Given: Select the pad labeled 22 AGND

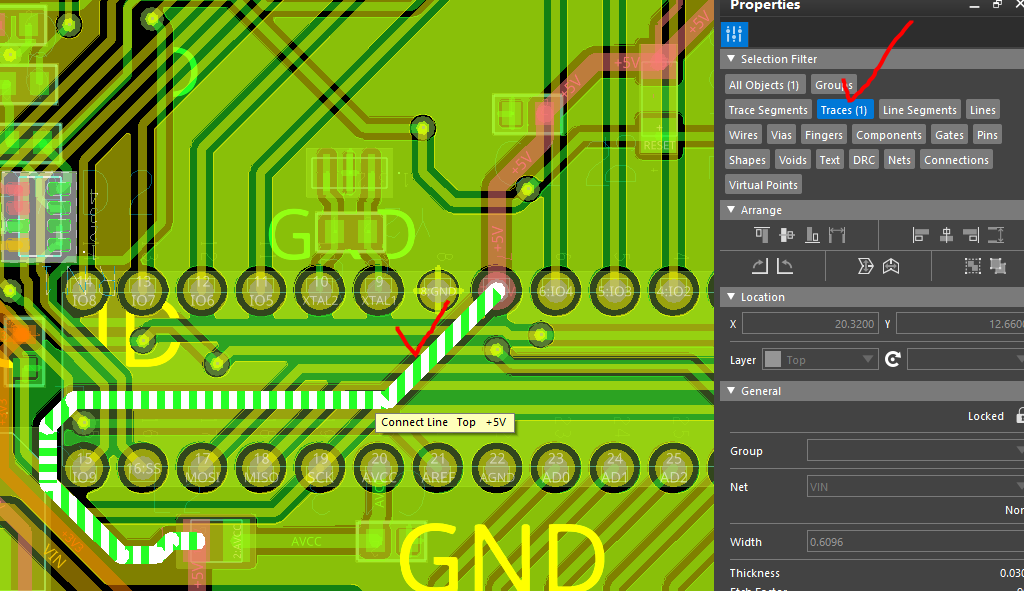Looking at the screenshot, I should (x=497, y=468).
